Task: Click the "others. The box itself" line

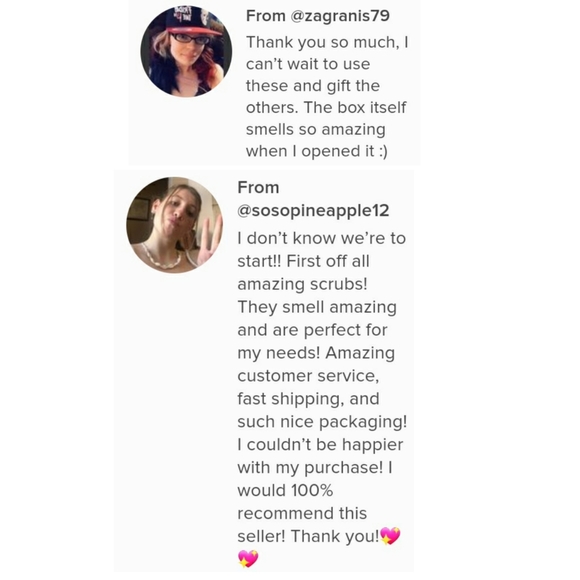Action: tap(326, 108)
